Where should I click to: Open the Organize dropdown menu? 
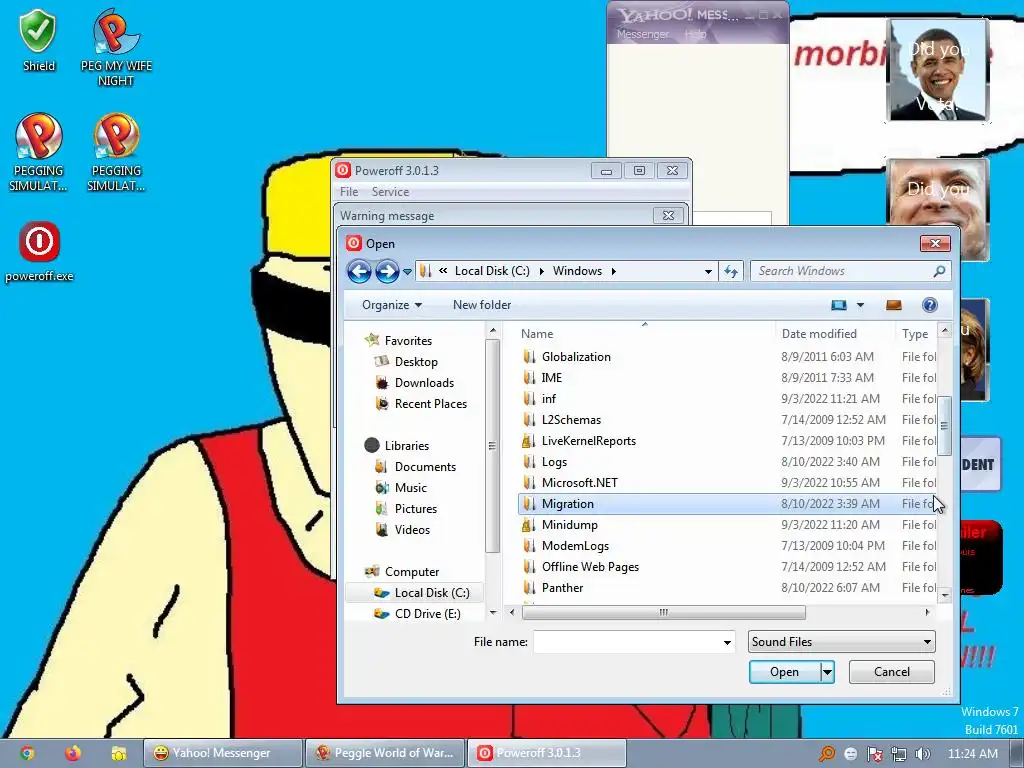click(x=392, y=305)
